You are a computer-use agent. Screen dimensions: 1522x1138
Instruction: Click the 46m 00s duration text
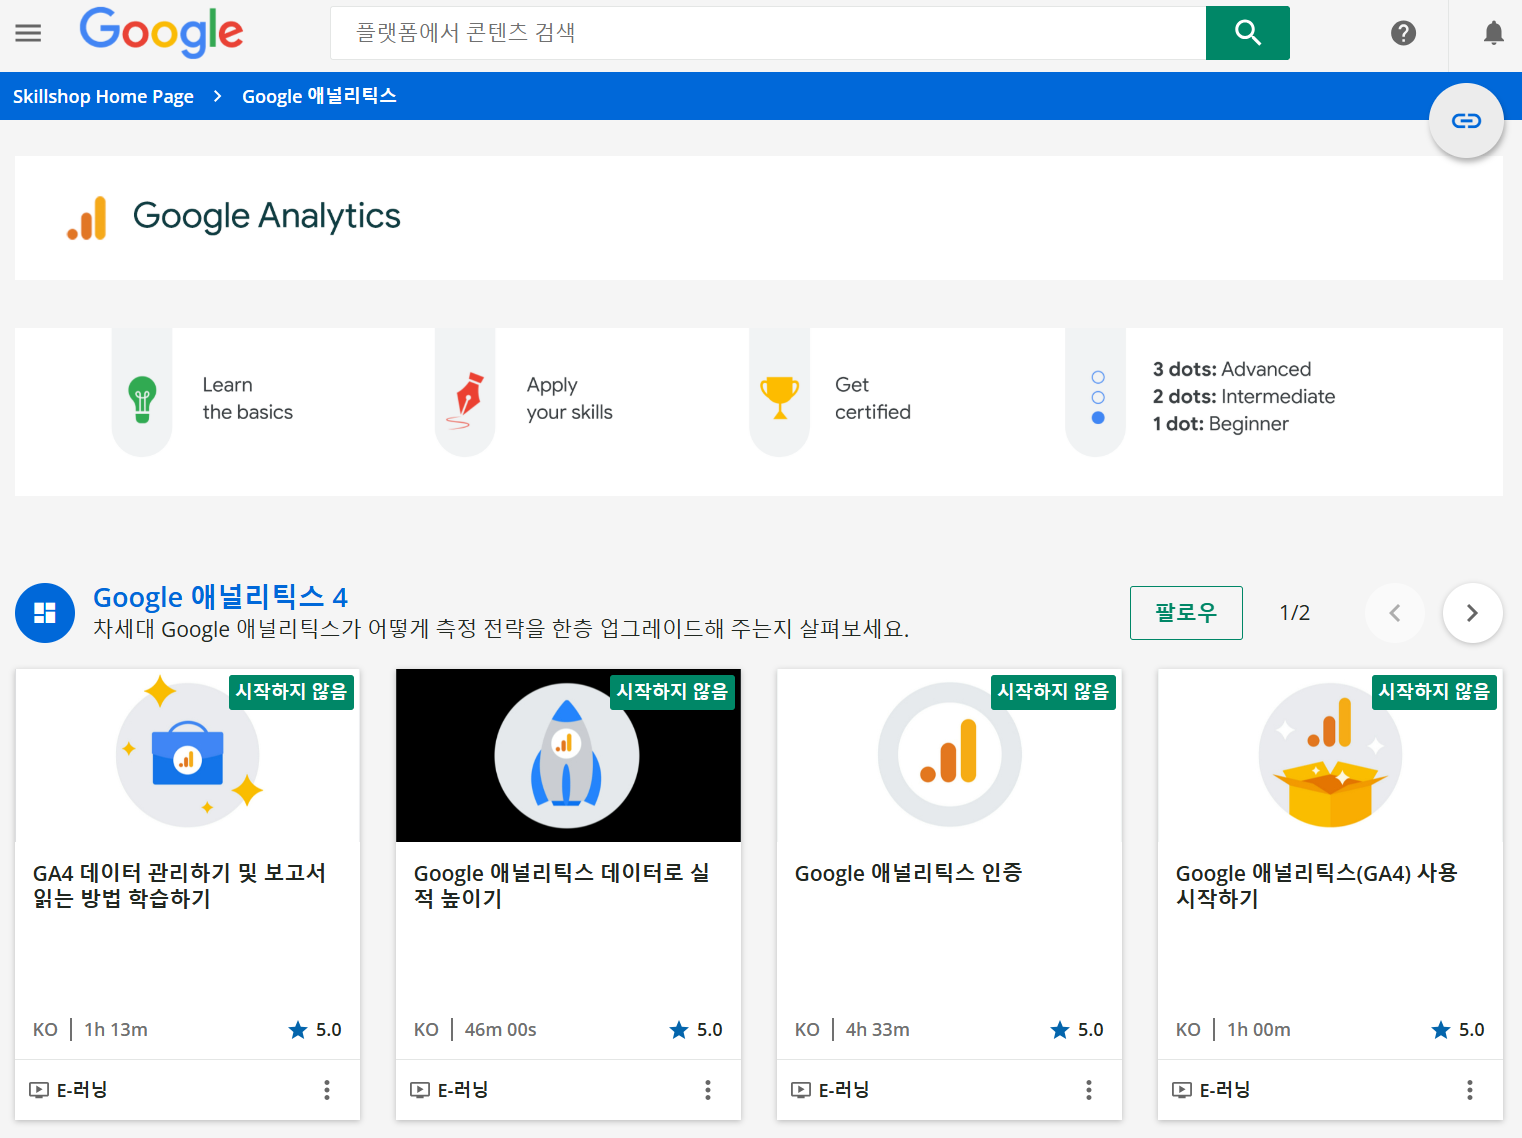click(x=500, y=1030)
